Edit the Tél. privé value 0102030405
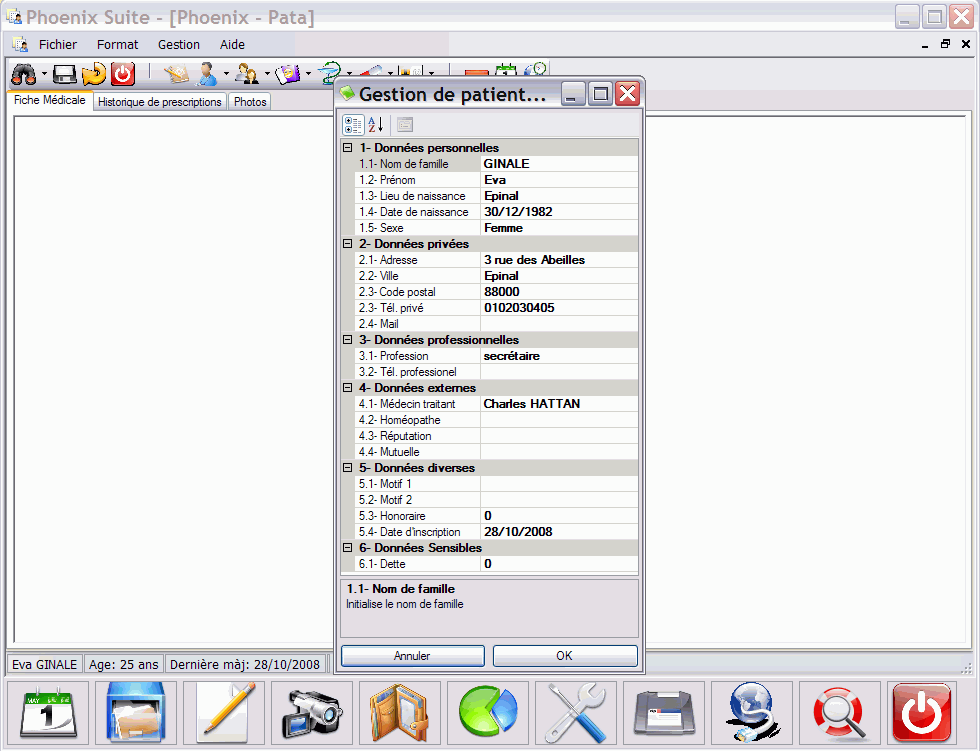The height and width of the screenshot is (751, 980). point(559,308)
